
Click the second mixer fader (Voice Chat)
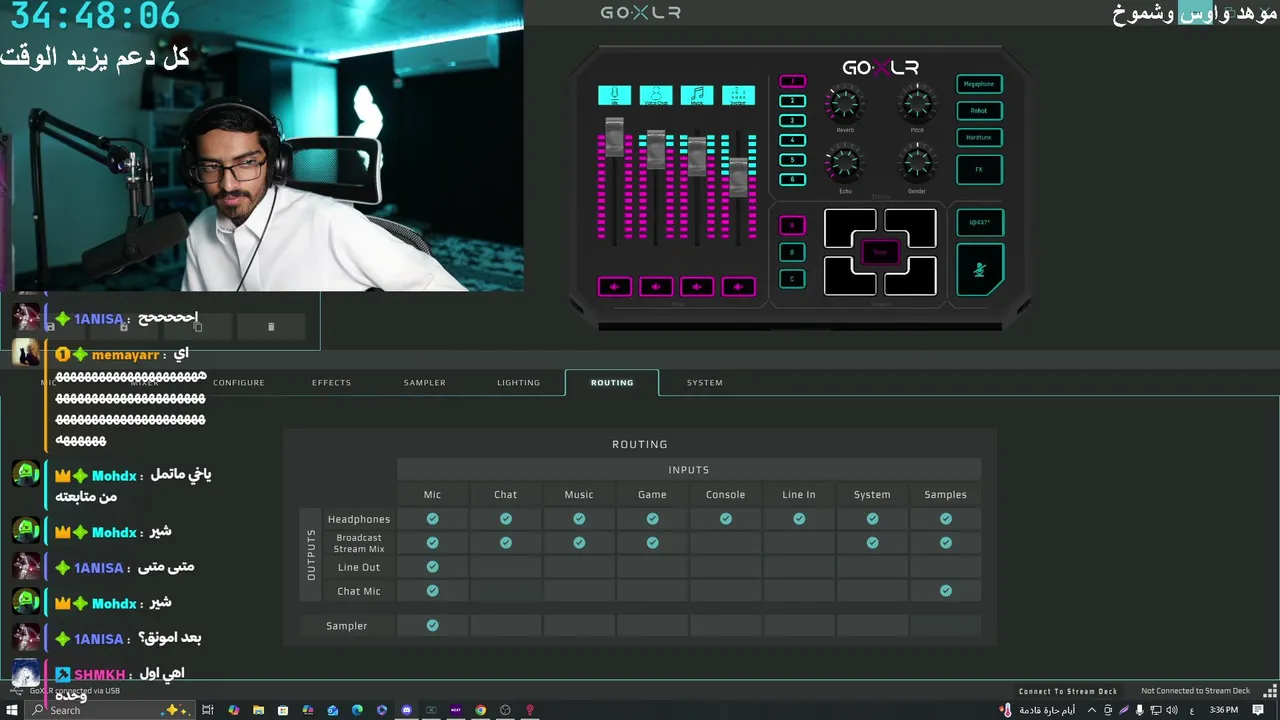[x=656, y=150]
